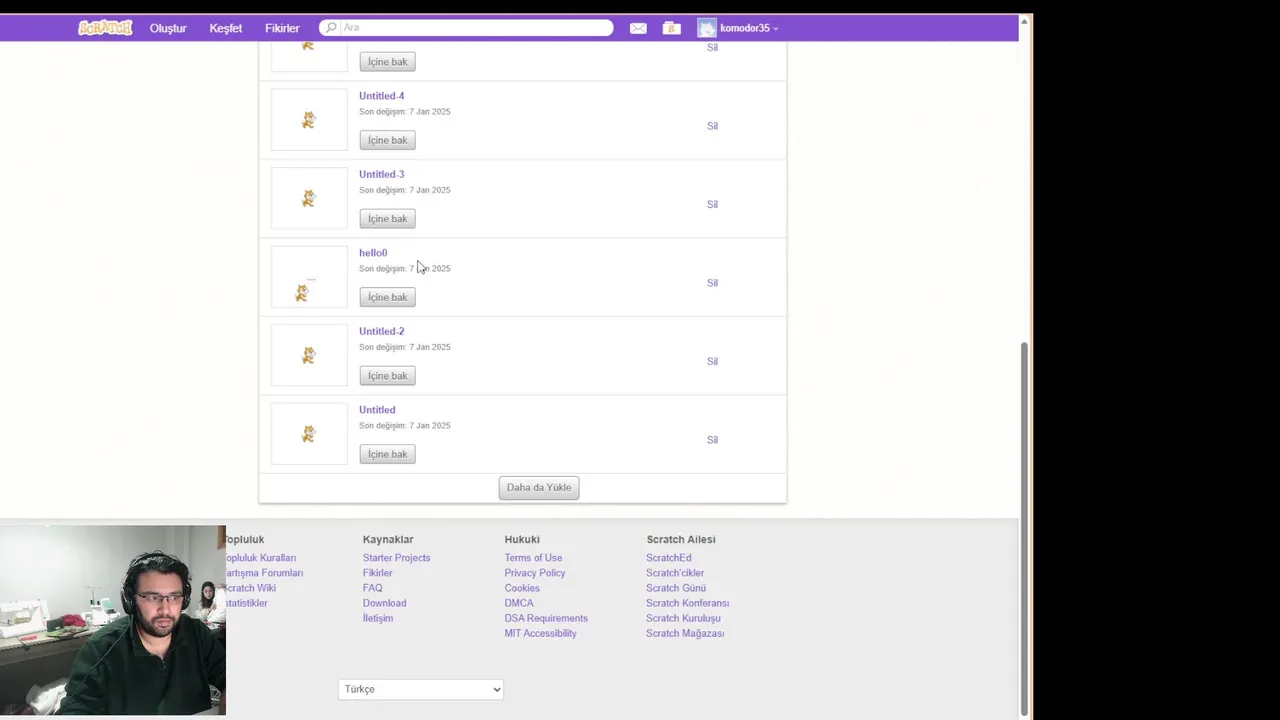The width and height of the screenshot is (1280, 720).
Task: Open the İletişim footer link
Action: tap(378, 618)
